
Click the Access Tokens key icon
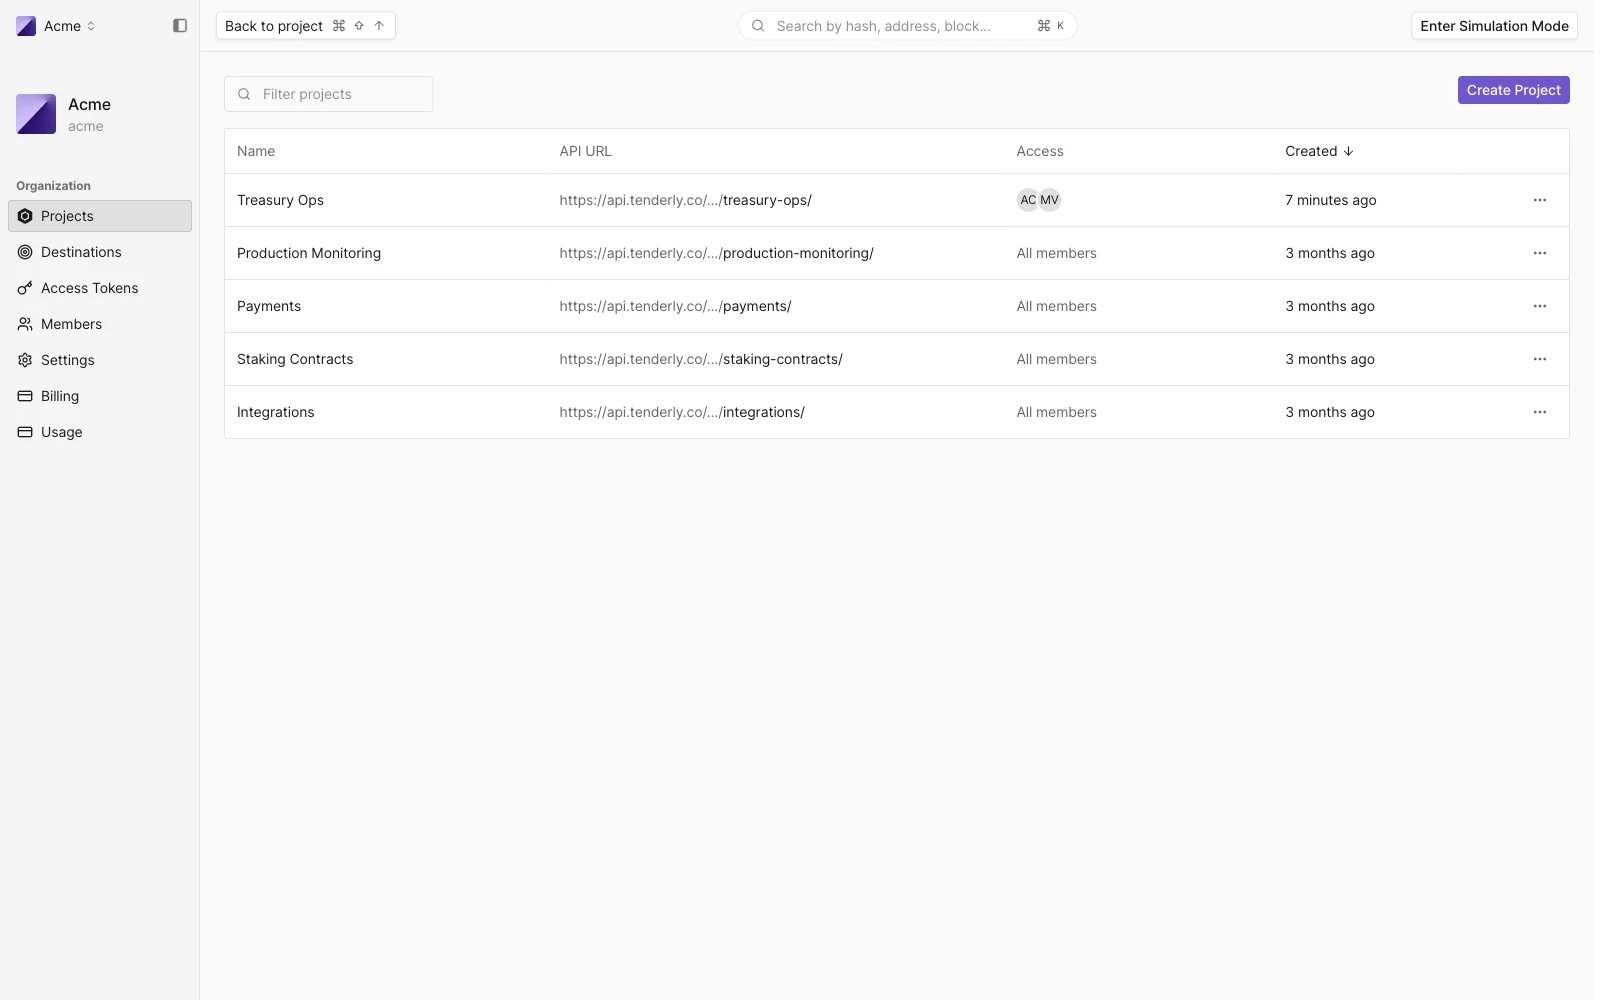point(25,288)
